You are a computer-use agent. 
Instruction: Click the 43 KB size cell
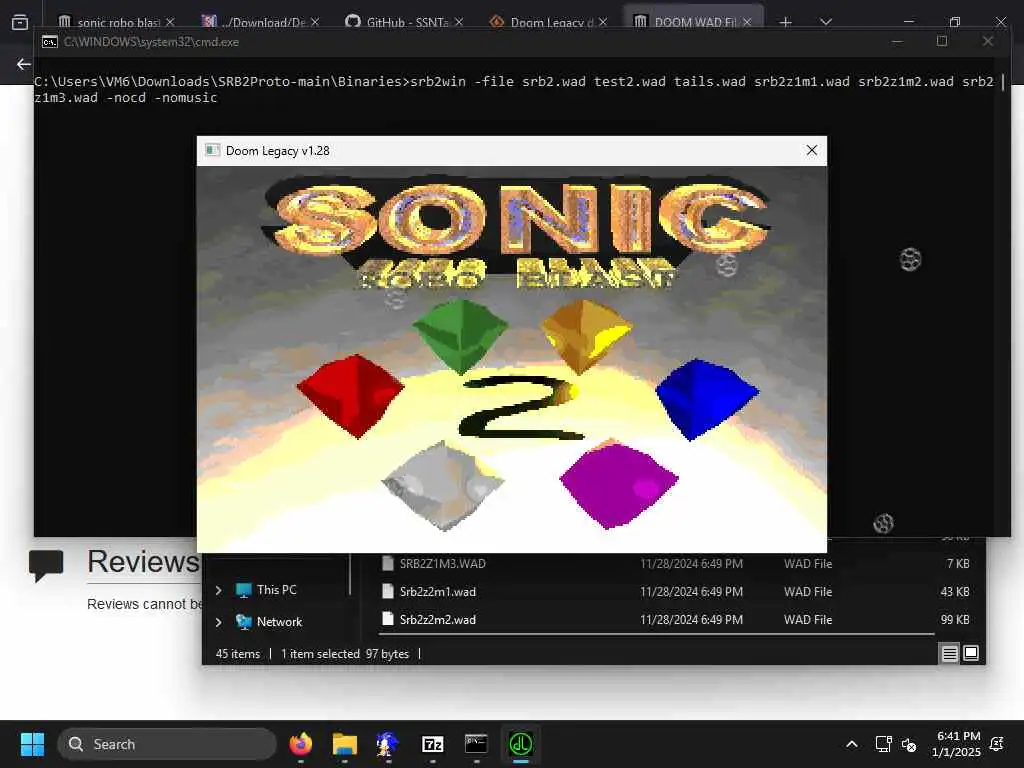(954, 592)
